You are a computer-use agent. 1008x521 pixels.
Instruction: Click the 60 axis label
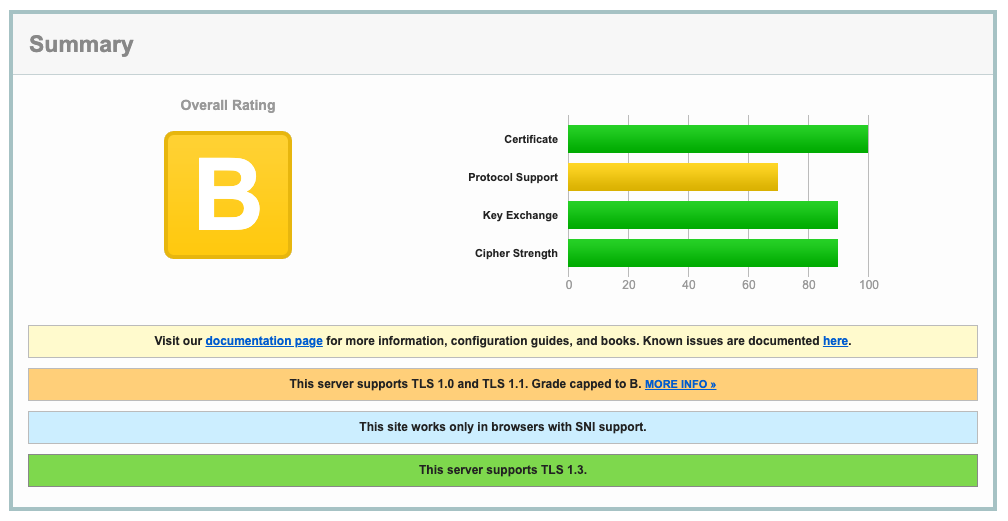click(748, 285)
